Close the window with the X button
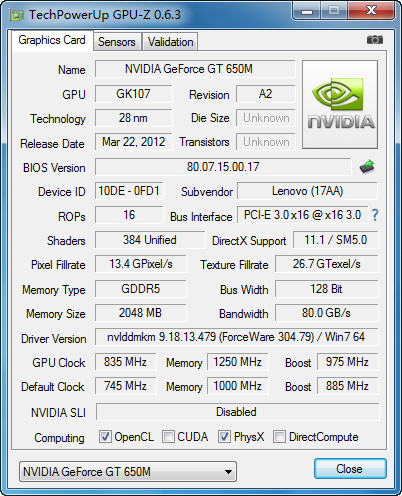Viewport: 402px width, 496px height. point(371,11)
